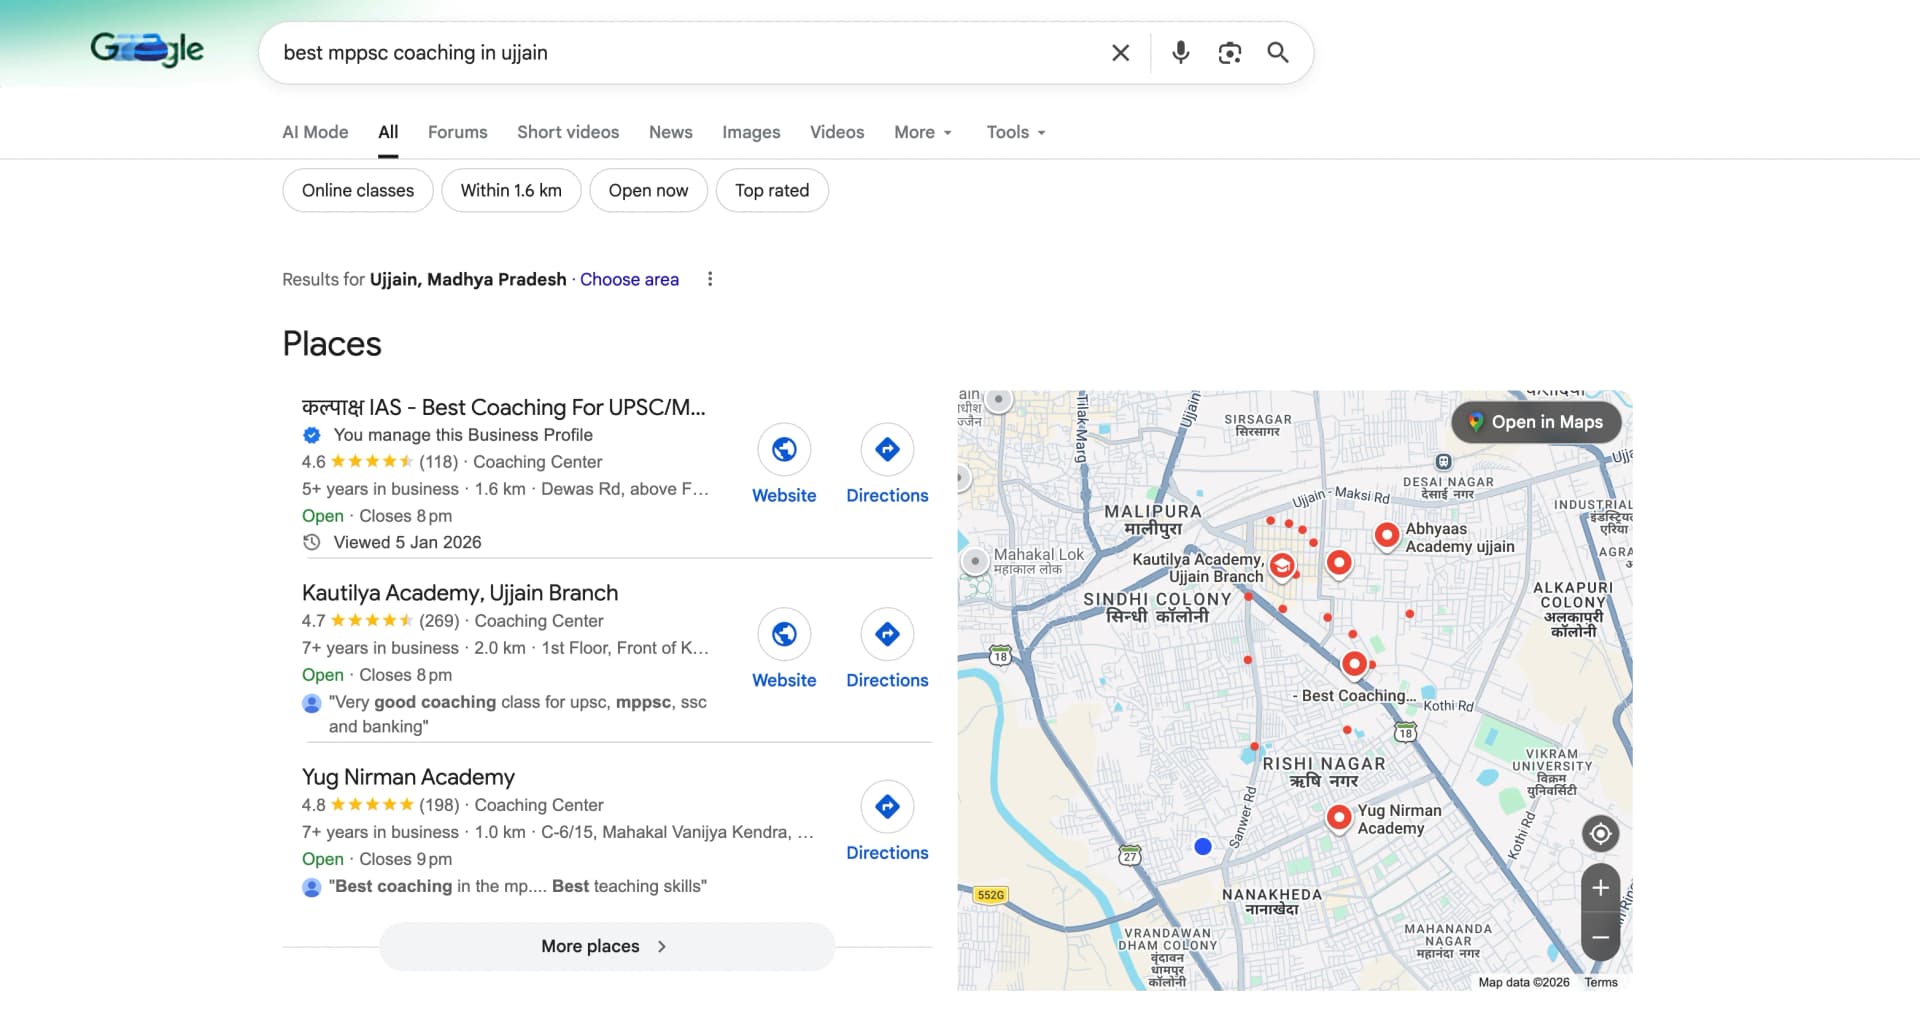Click Mahakal Lok landmark marker
1920x1016 pixels.
(x=975, y=561)
